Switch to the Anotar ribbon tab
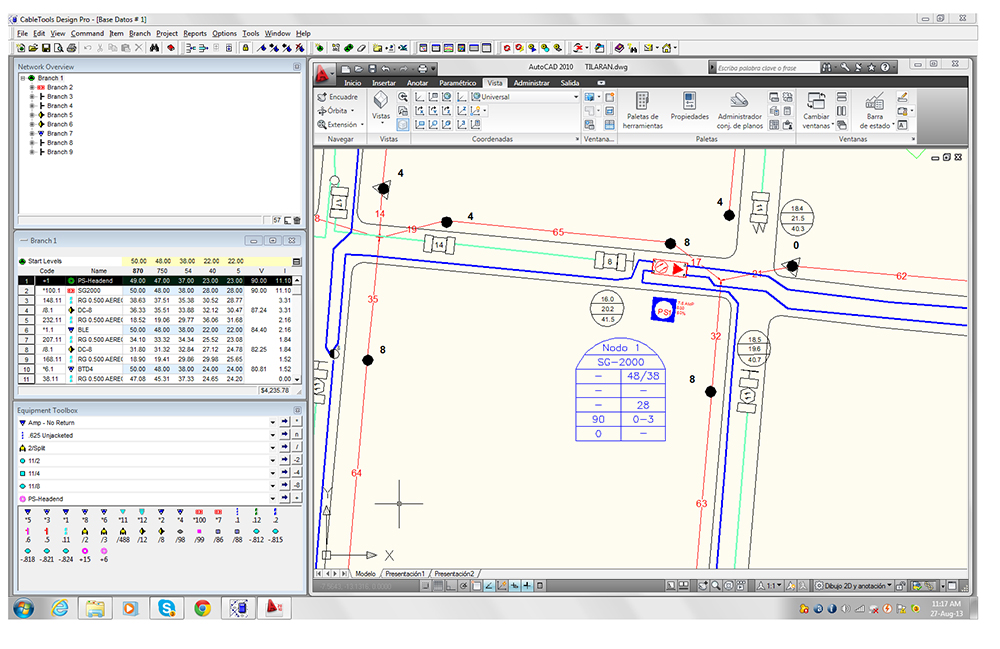Viewport: 1000px width, 649px height. click(418, 83)
